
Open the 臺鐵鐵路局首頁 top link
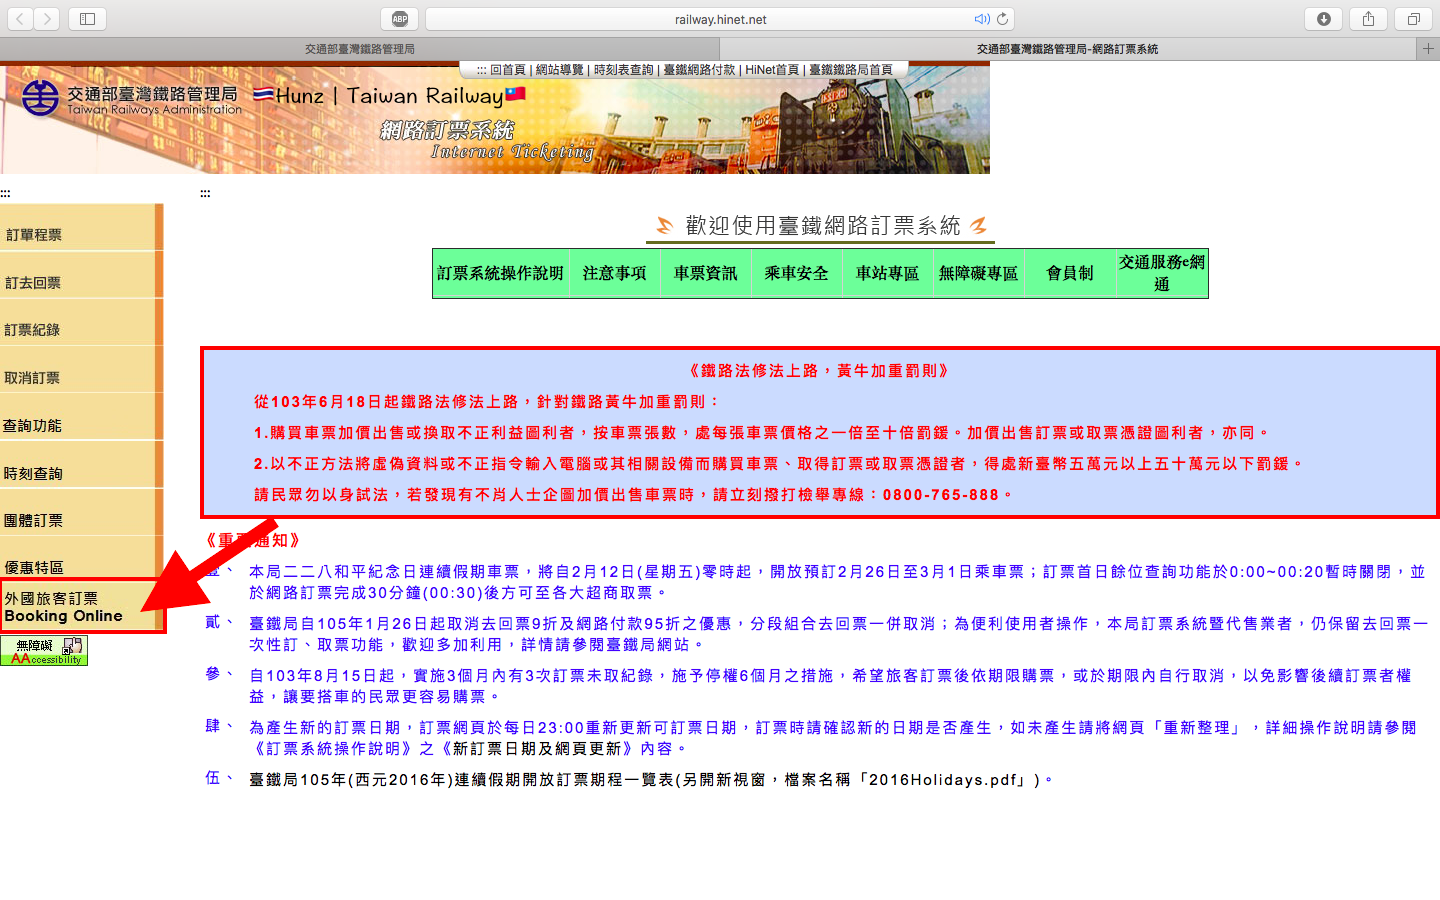coord(851,70)
